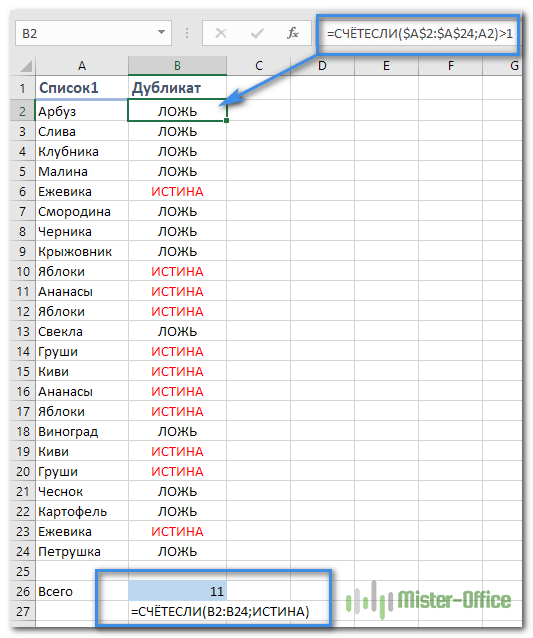Select Яблоки cell in row 12
This screenshot has height=638, width=533.
coord(82,311)
